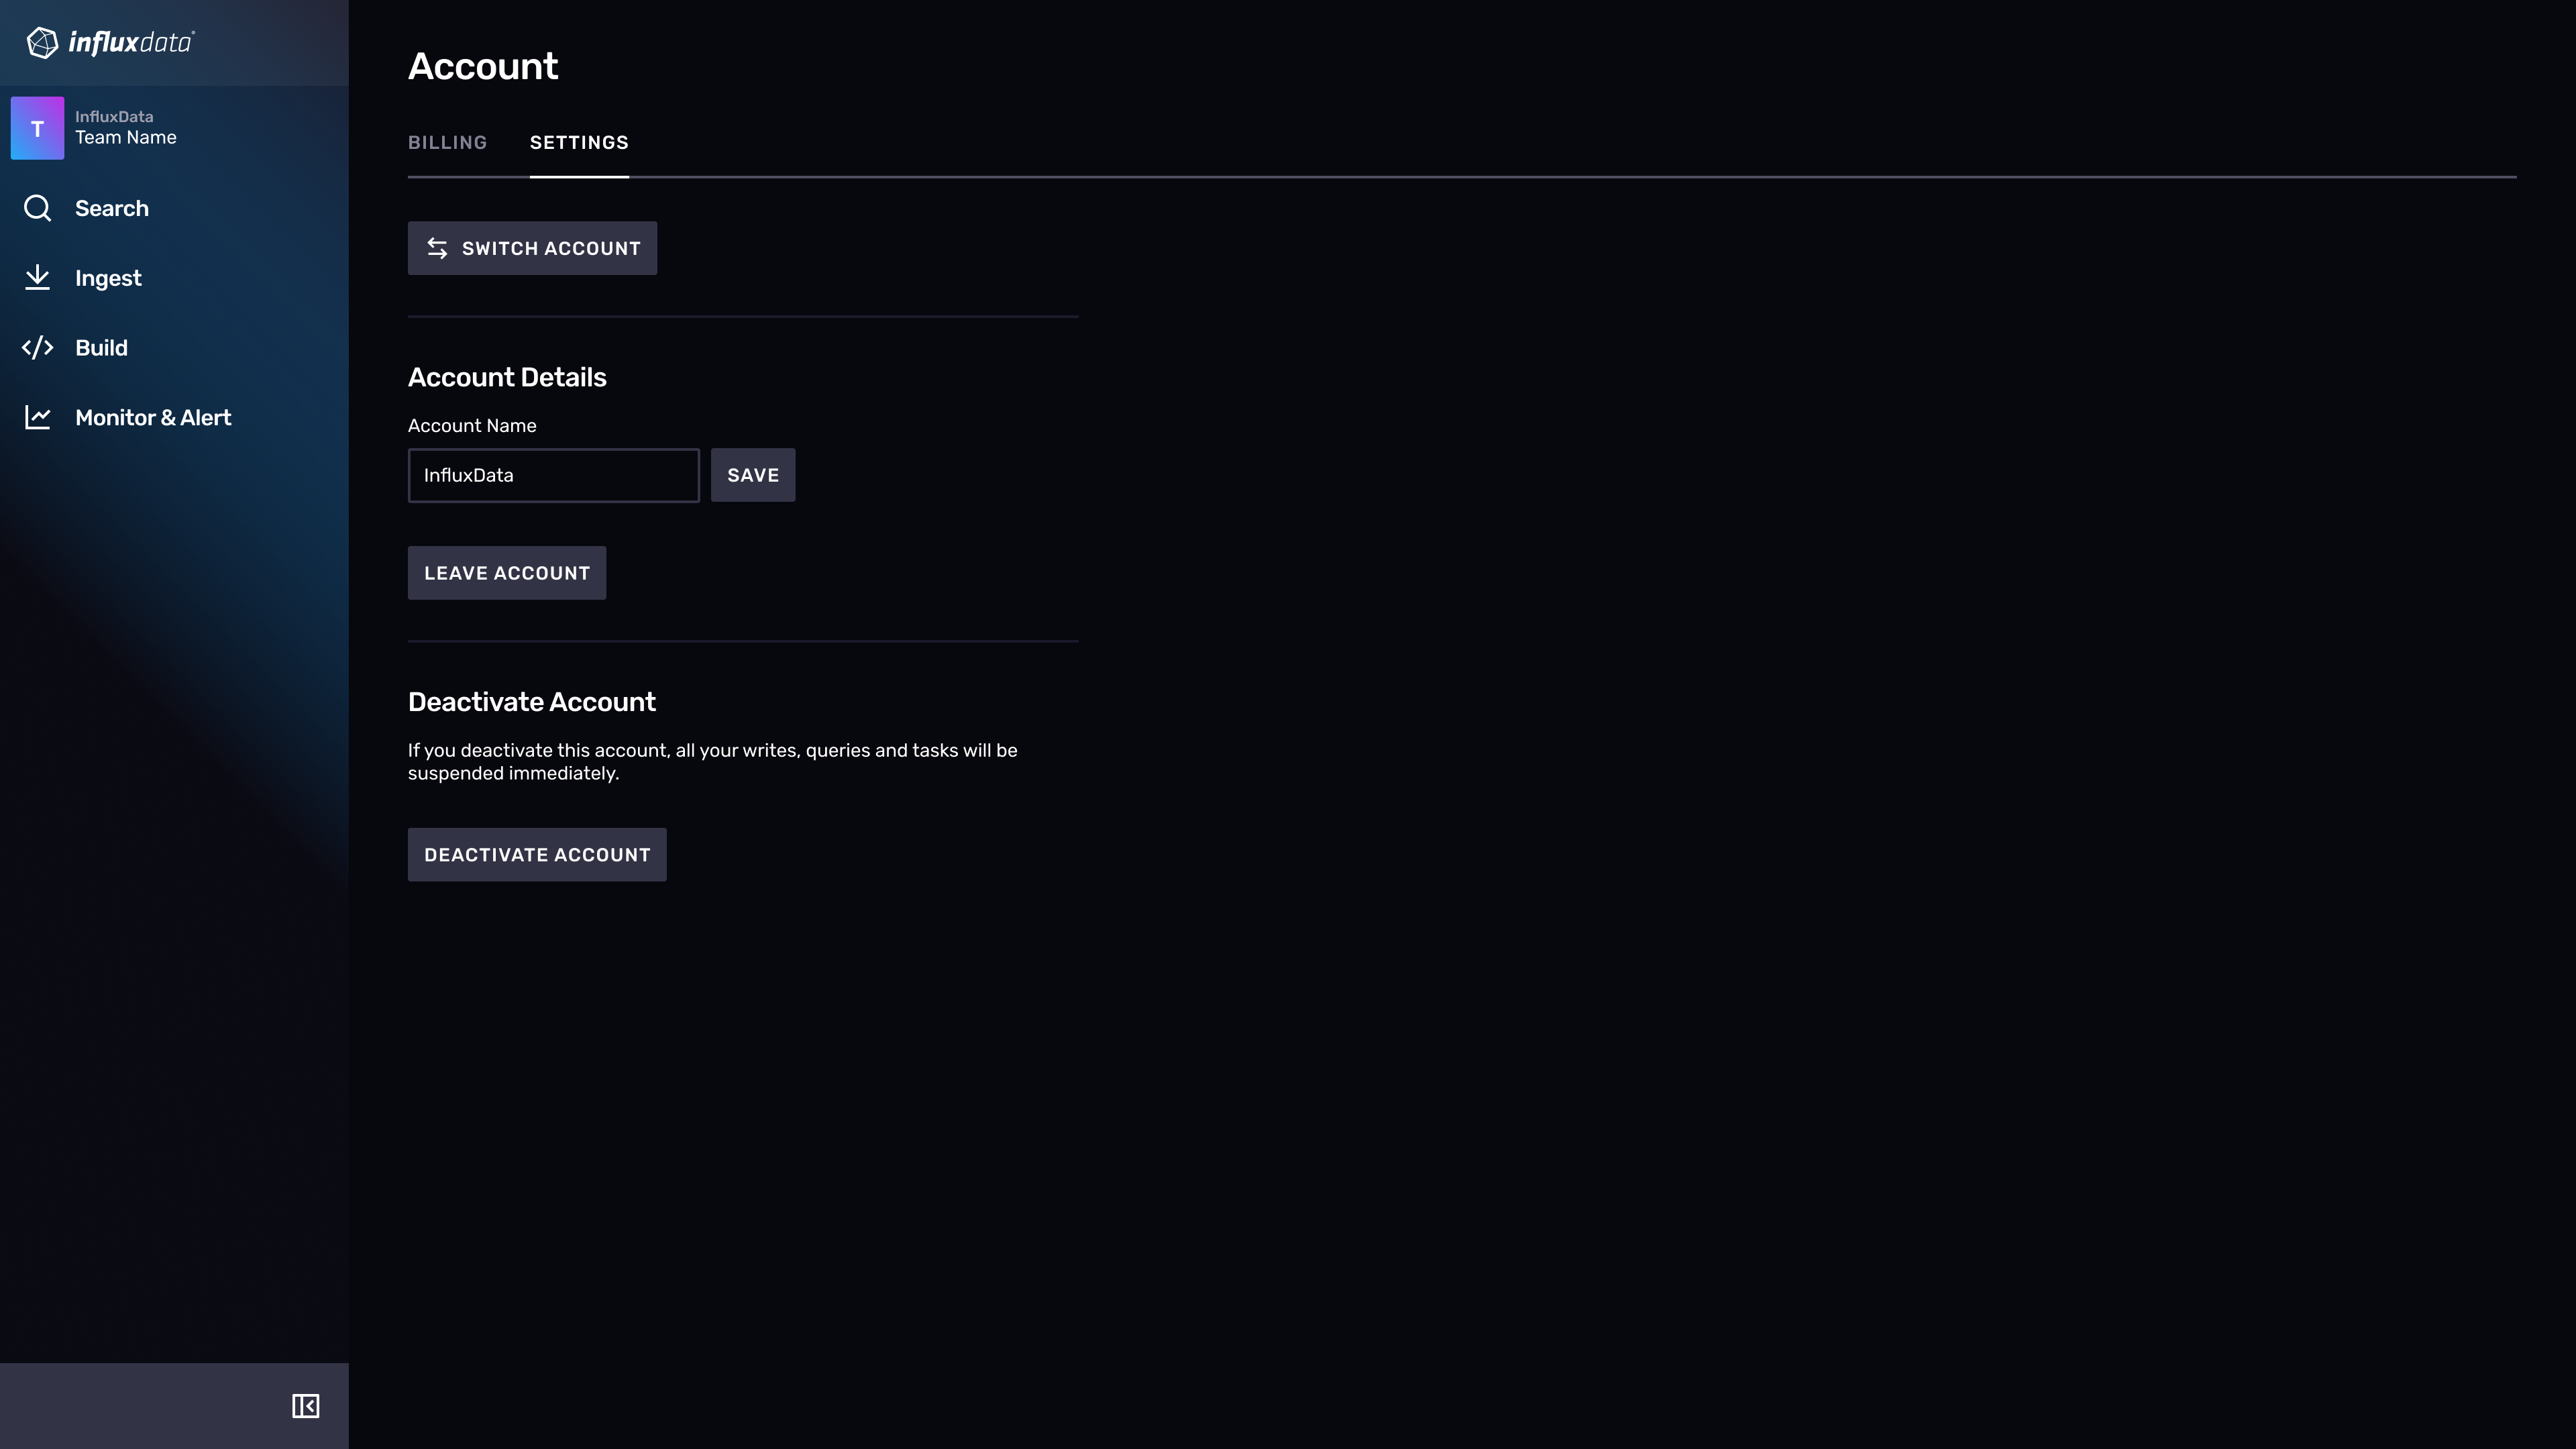Switch to the Billing tab
2576x1449 pixels.
click(x=447, y=142)
